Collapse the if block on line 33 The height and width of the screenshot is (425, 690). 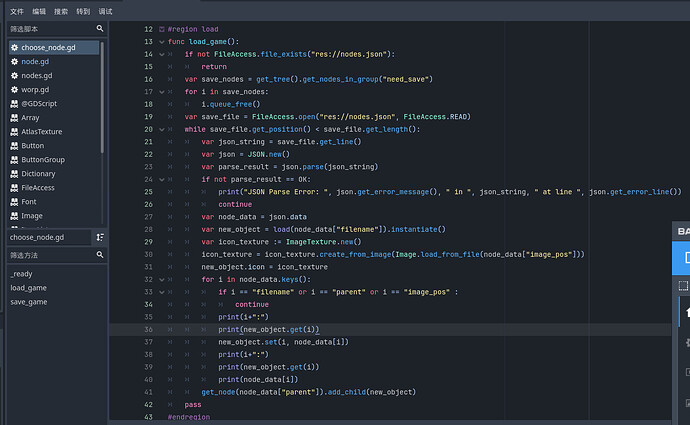click(x=161, y=292)
